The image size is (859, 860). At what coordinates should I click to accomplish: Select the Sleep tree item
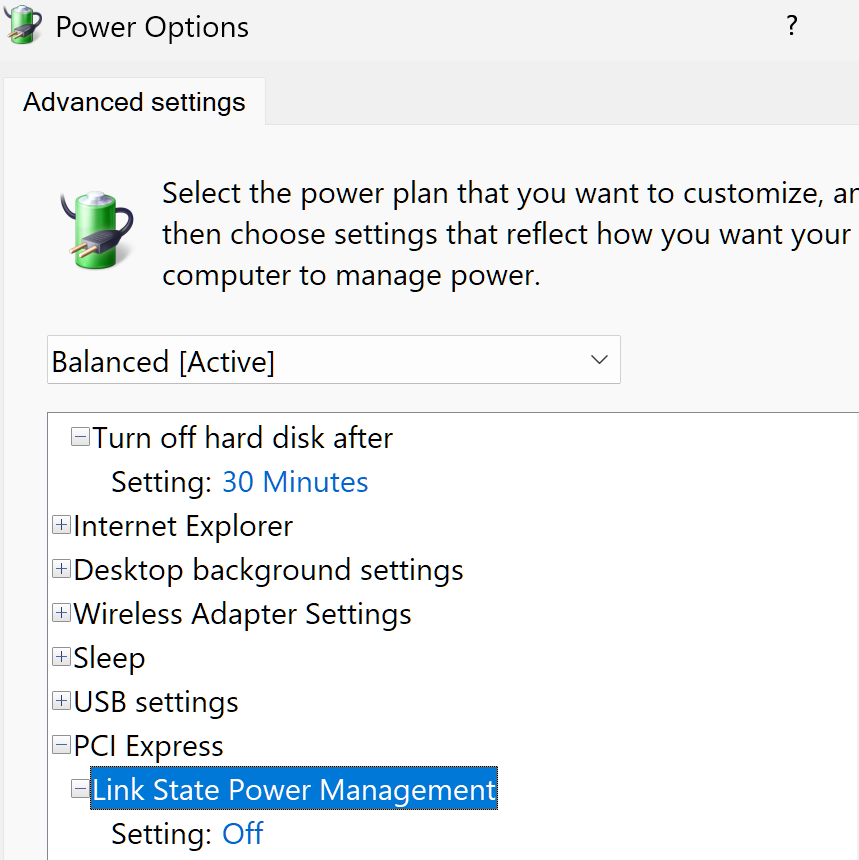click(x=109, y=658)
